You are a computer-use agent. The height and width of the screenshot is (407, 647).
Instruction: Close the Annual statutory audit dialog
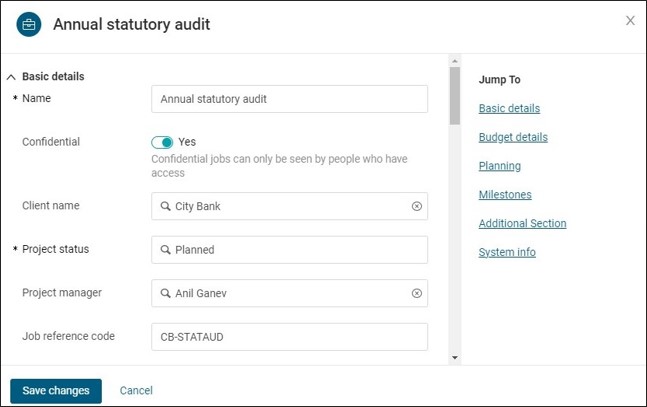coord(630,21)
